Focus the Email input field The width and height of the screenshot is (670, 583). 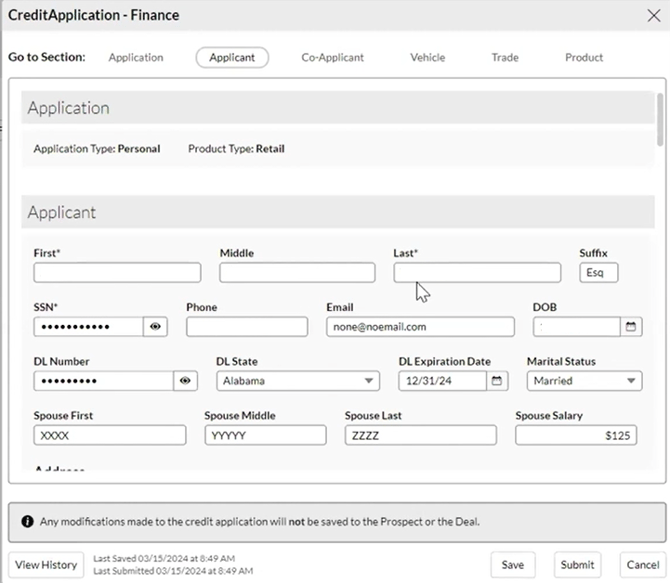point(420,326)
